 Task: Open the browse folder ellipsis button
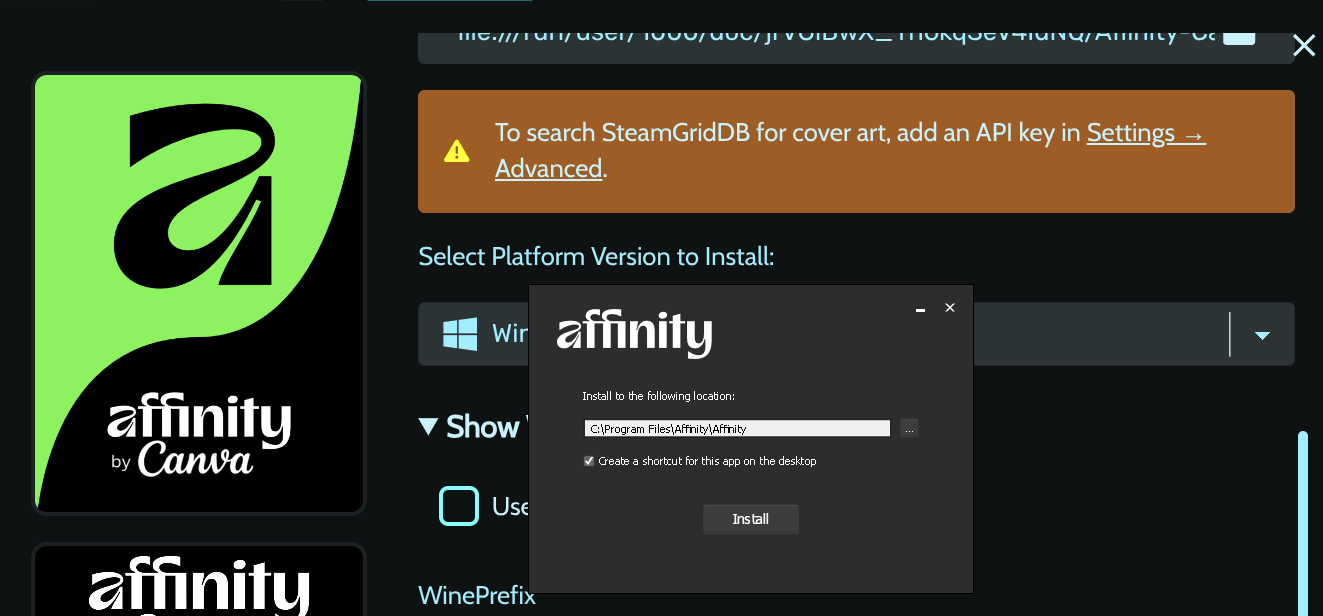point(909,428)
